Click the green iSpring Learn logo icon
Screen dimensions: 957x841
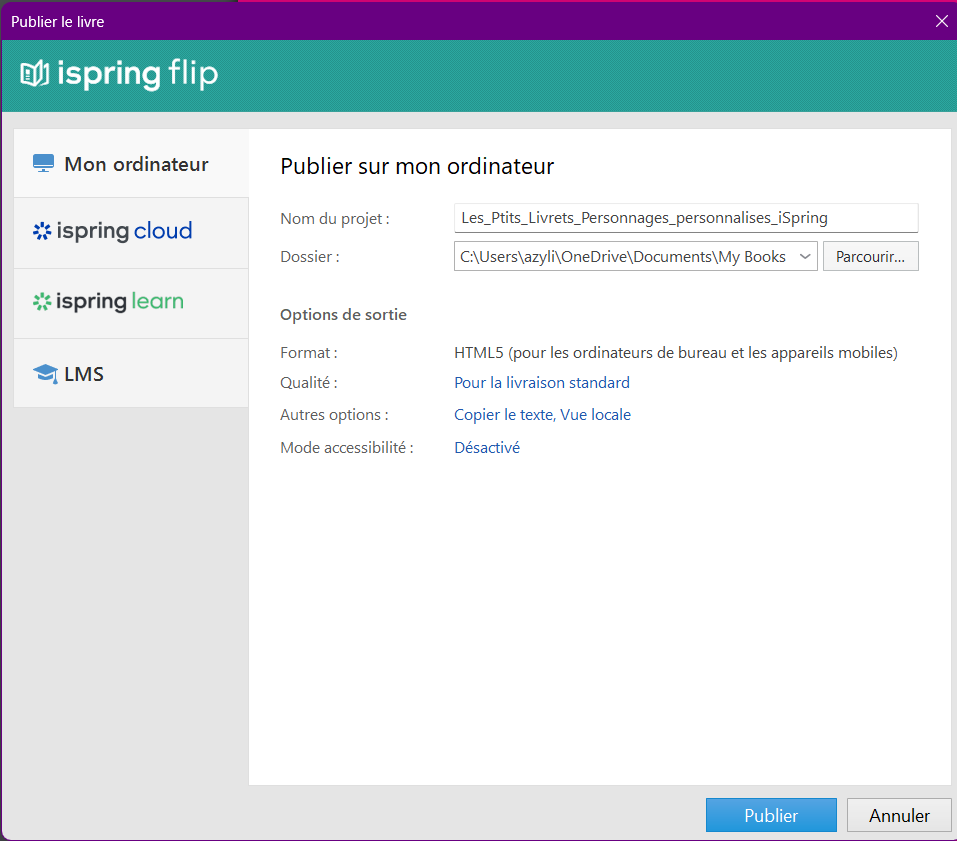41,302
